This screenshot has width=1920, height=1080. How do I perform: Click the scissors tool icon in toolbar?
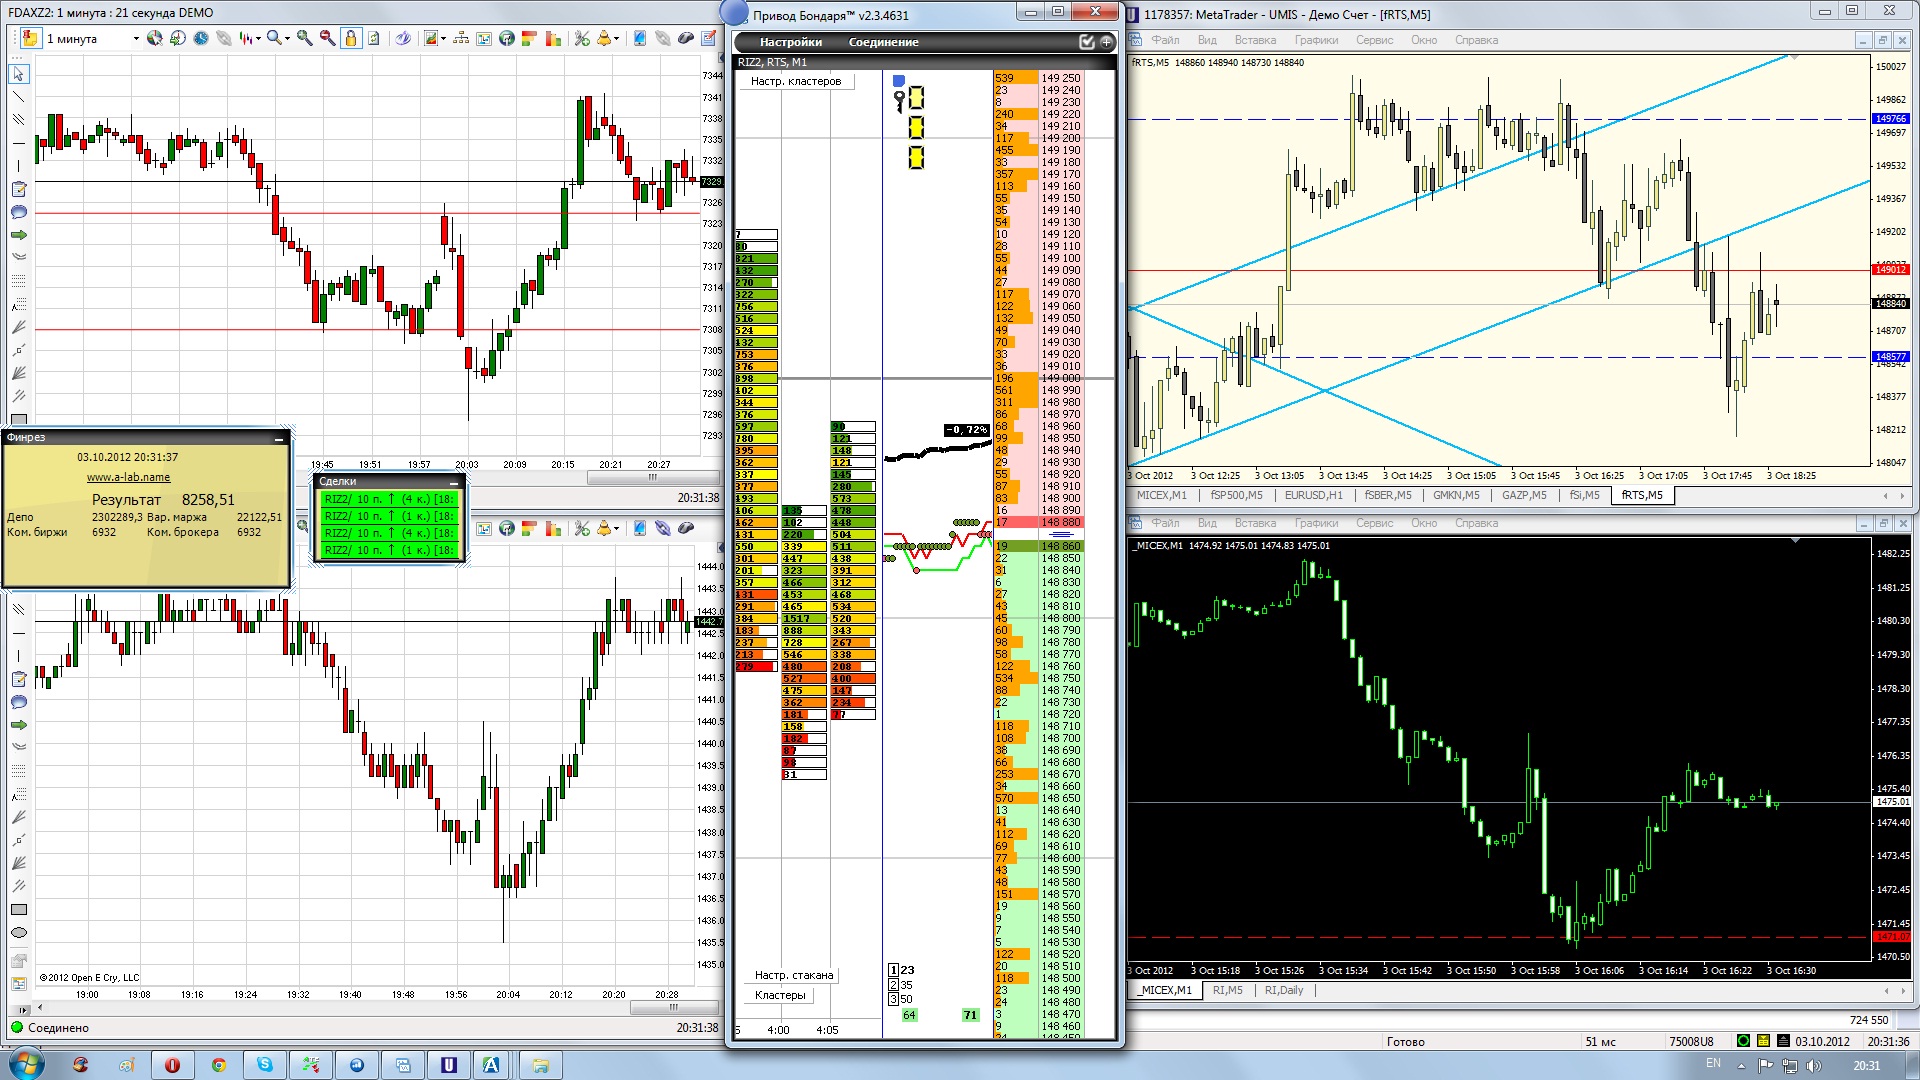pyautogui.click(x=582, y=38)
